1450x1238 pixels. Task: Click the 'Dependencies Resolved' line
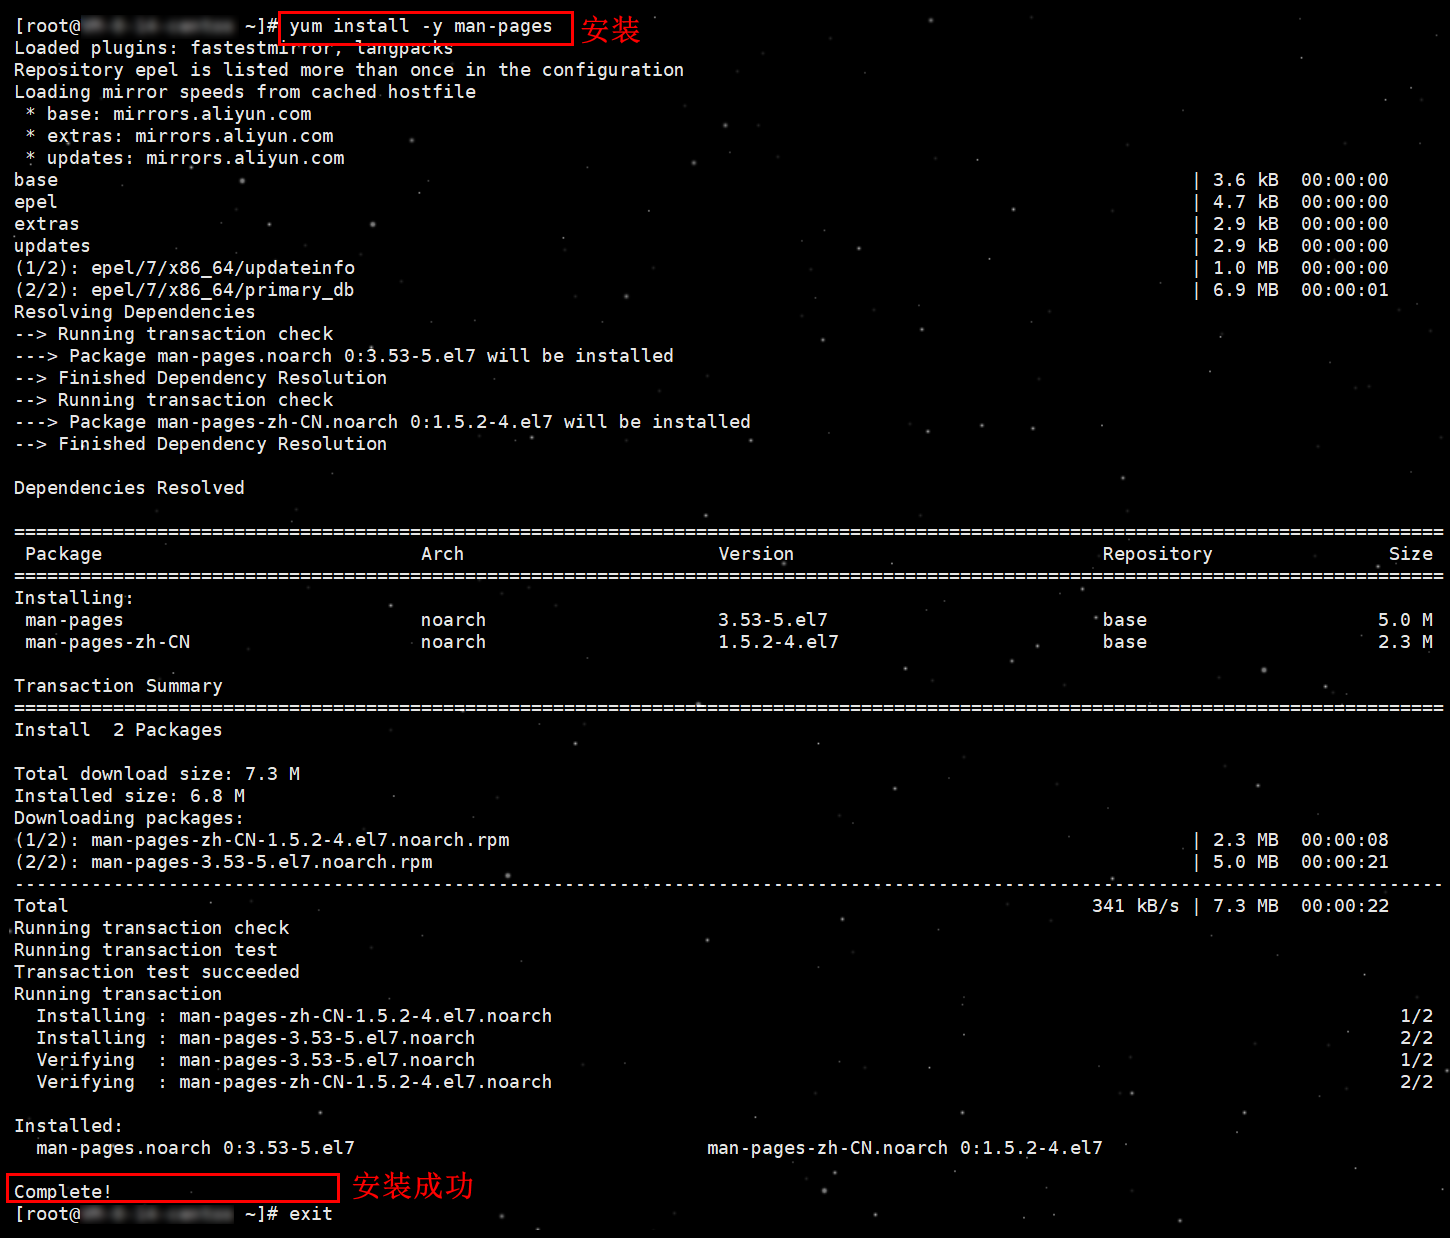(x=129, y=488)
